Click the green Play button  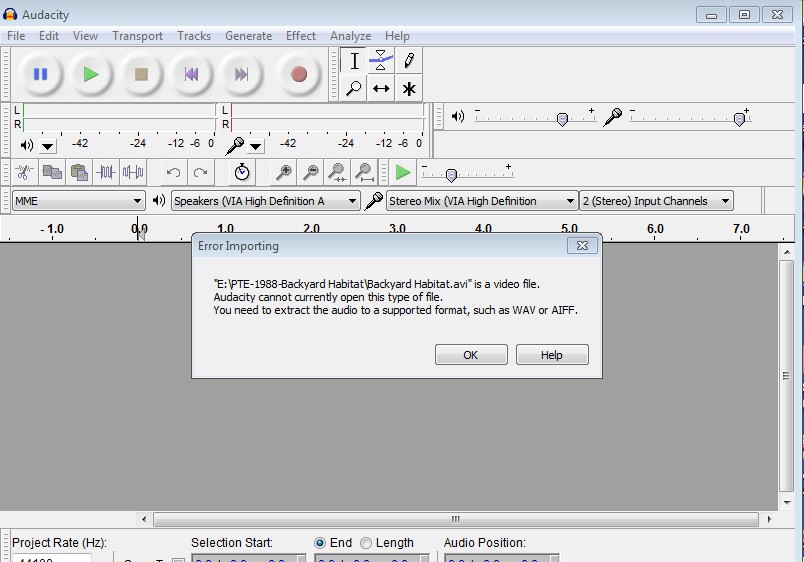point(91,75)
